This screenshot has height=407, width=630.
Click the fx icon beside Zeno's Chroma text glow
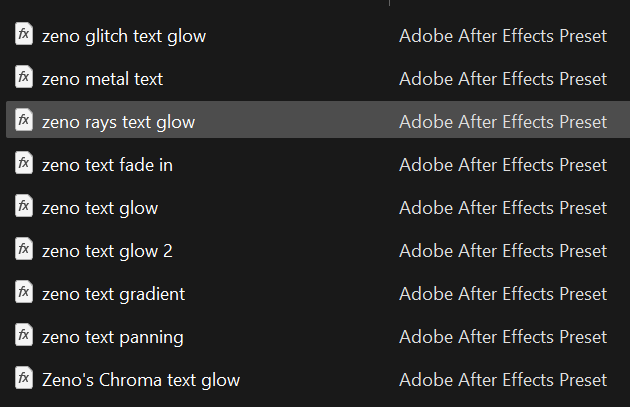point(24,379)
